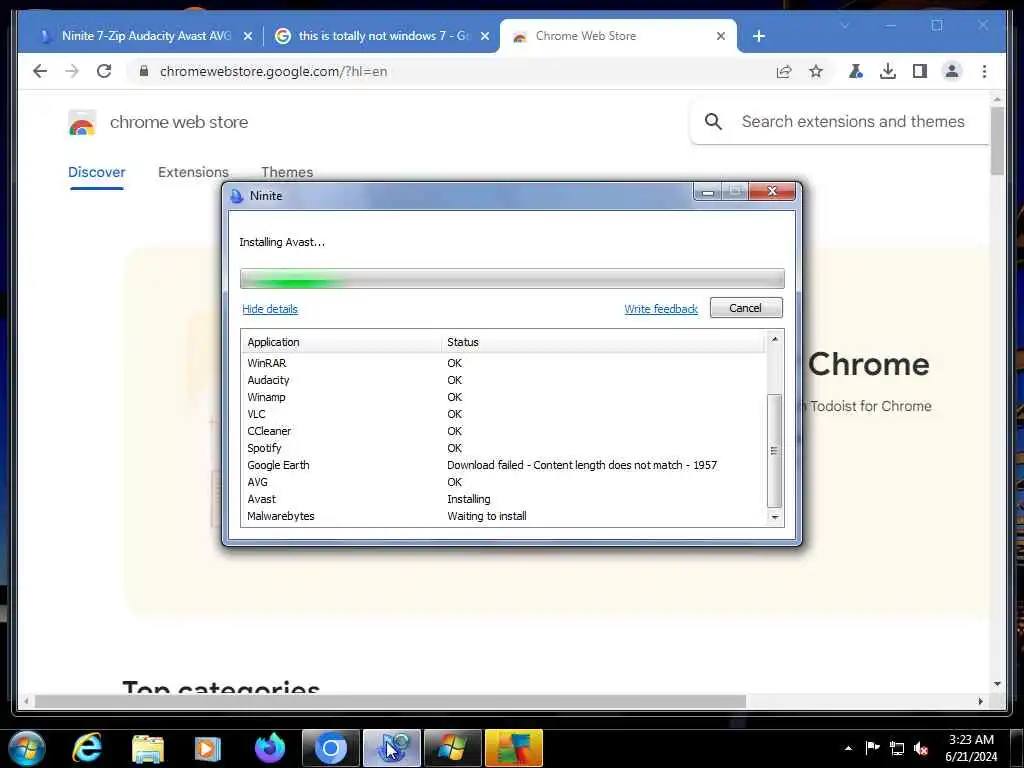Open the Discover tab in the store

pyautogui.click(x=97, y=172)
